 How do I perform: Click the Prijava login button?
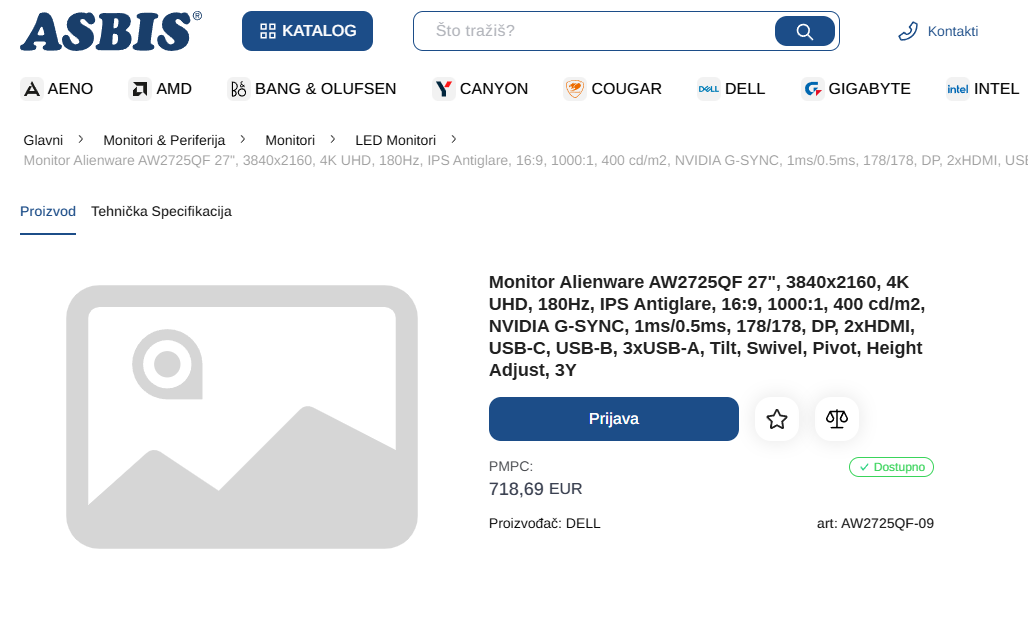click(x=614, y=419)
